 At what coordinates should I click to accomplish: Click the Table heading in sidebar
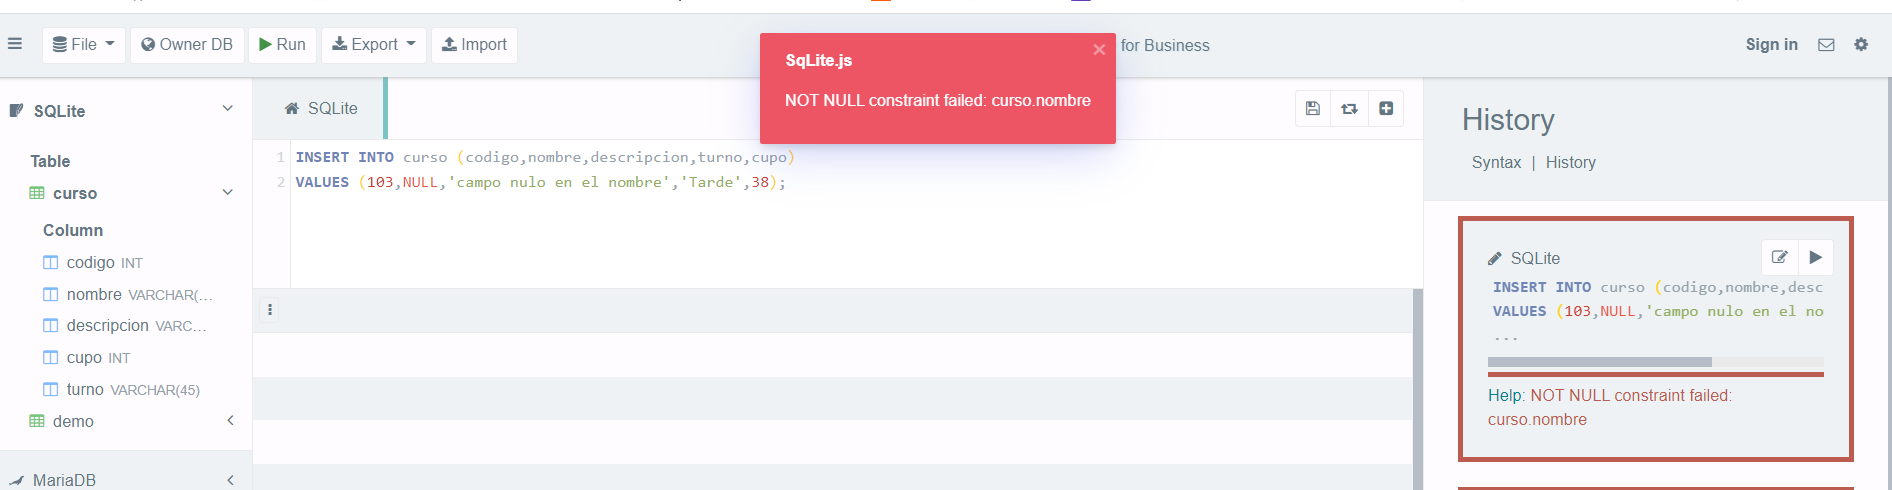pos(50,161)
